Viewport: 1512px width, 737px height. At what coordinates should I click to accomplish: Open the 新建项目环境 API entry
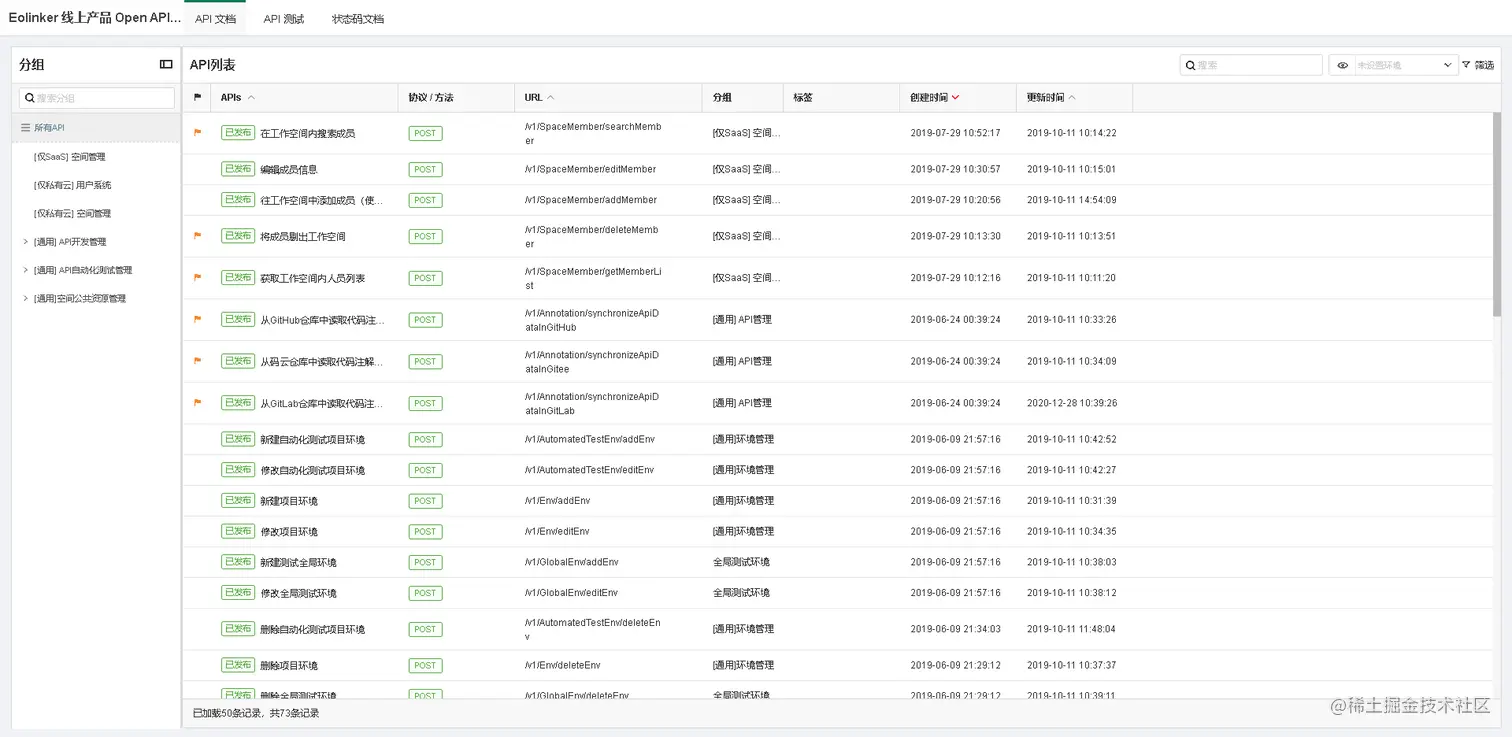click(x=289, y=501)
